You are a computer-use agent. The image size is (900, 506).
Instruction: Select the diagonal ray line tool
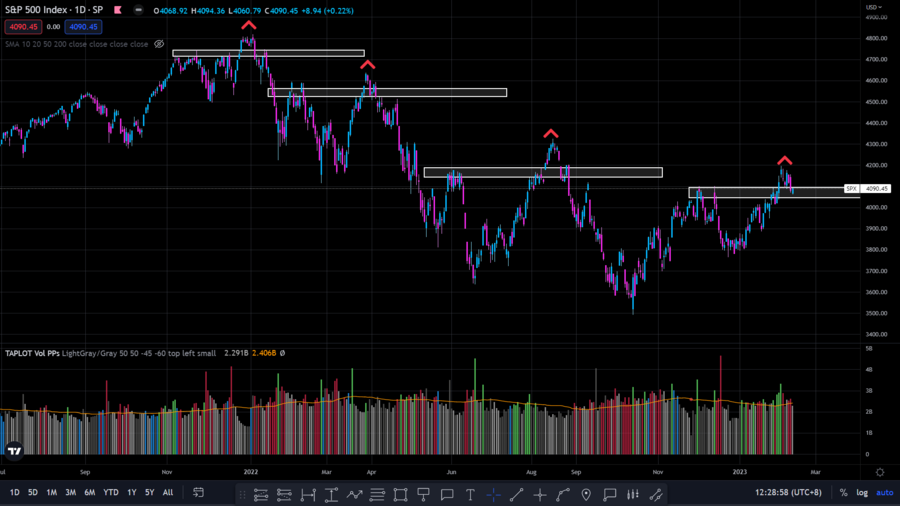(656, 494)
